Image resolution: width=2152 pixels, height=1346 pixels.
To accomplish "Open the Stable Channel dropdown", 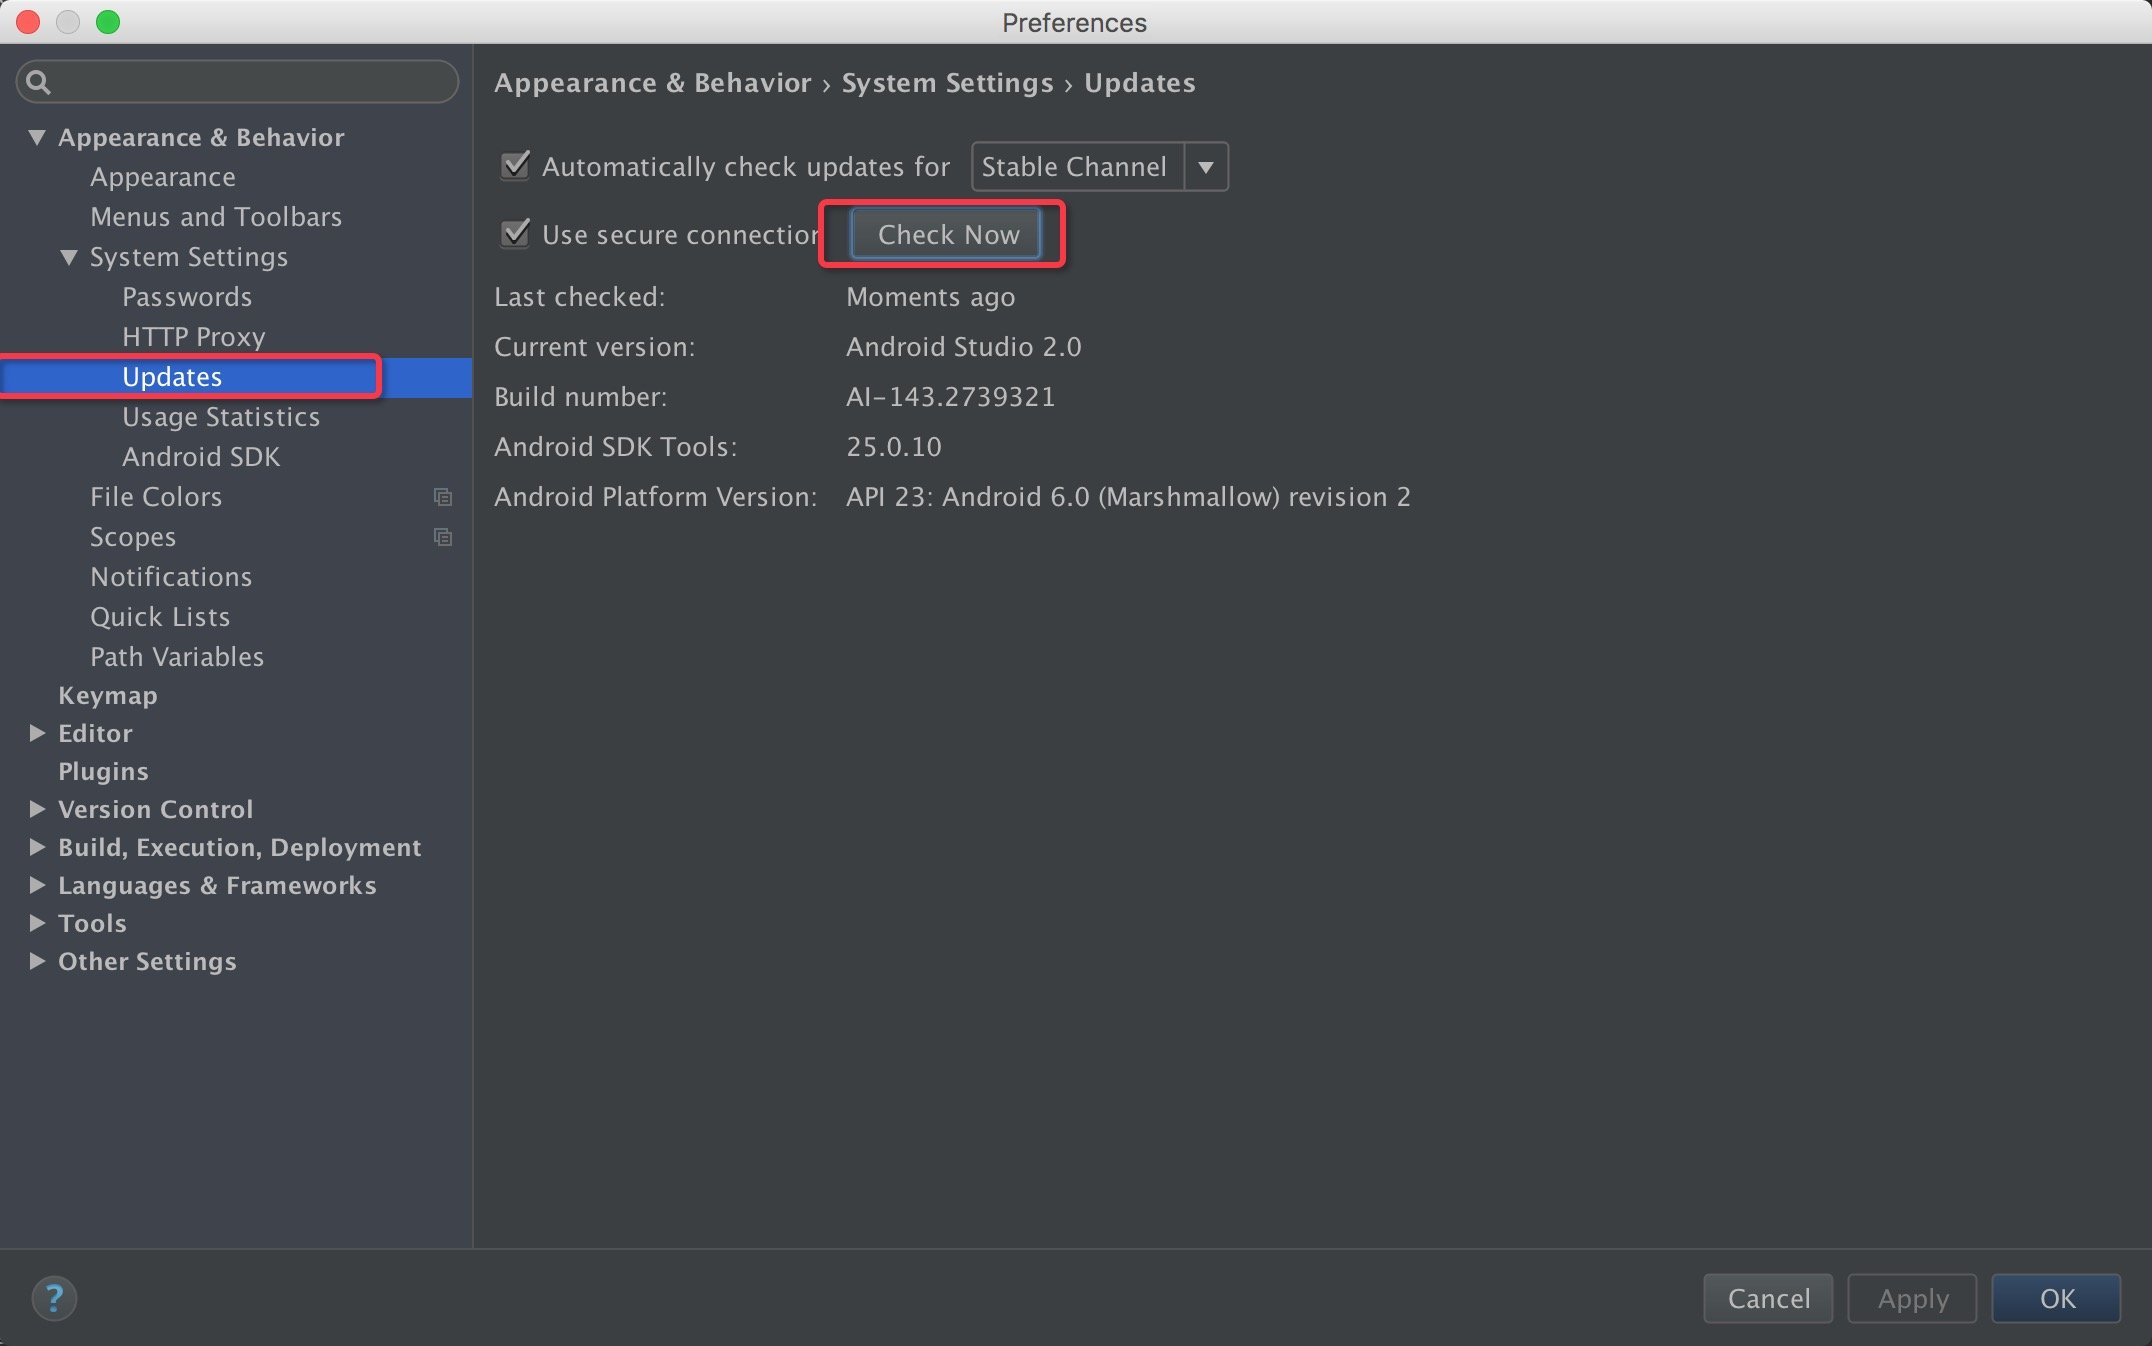I will pyautogui.click(x=1205, y=167).
